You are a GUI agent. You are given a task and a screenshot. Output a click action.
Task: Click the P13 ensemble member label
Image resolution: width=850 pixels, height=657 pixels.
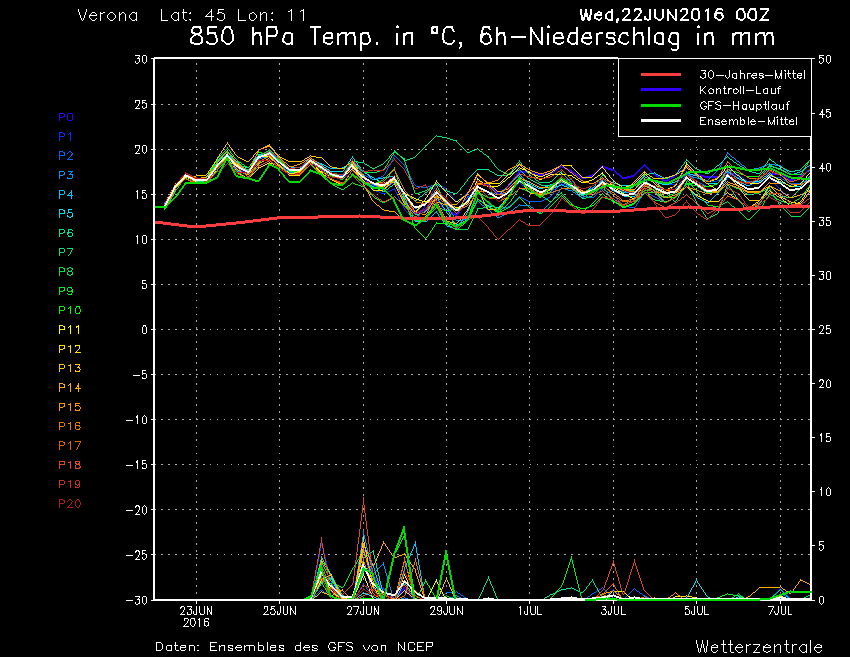click(x=69, y=368)
